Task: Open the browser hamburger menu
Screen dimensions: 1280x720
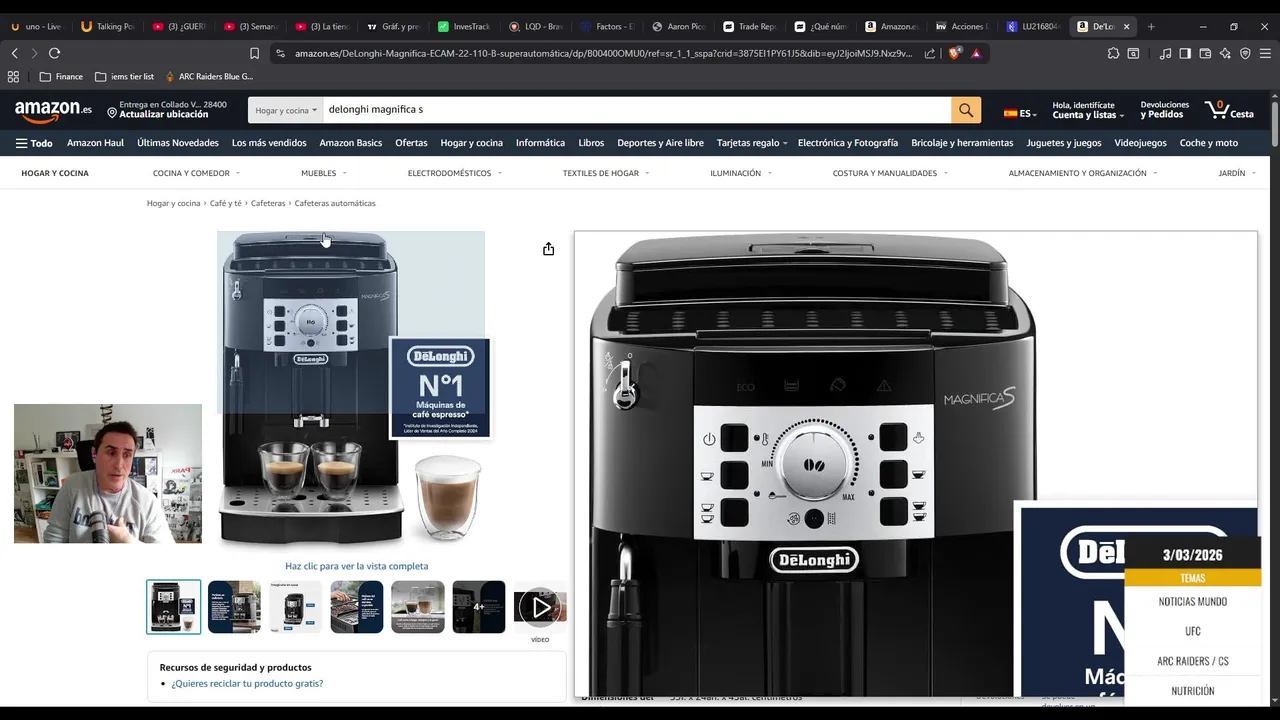Action: click(1265, 53)
